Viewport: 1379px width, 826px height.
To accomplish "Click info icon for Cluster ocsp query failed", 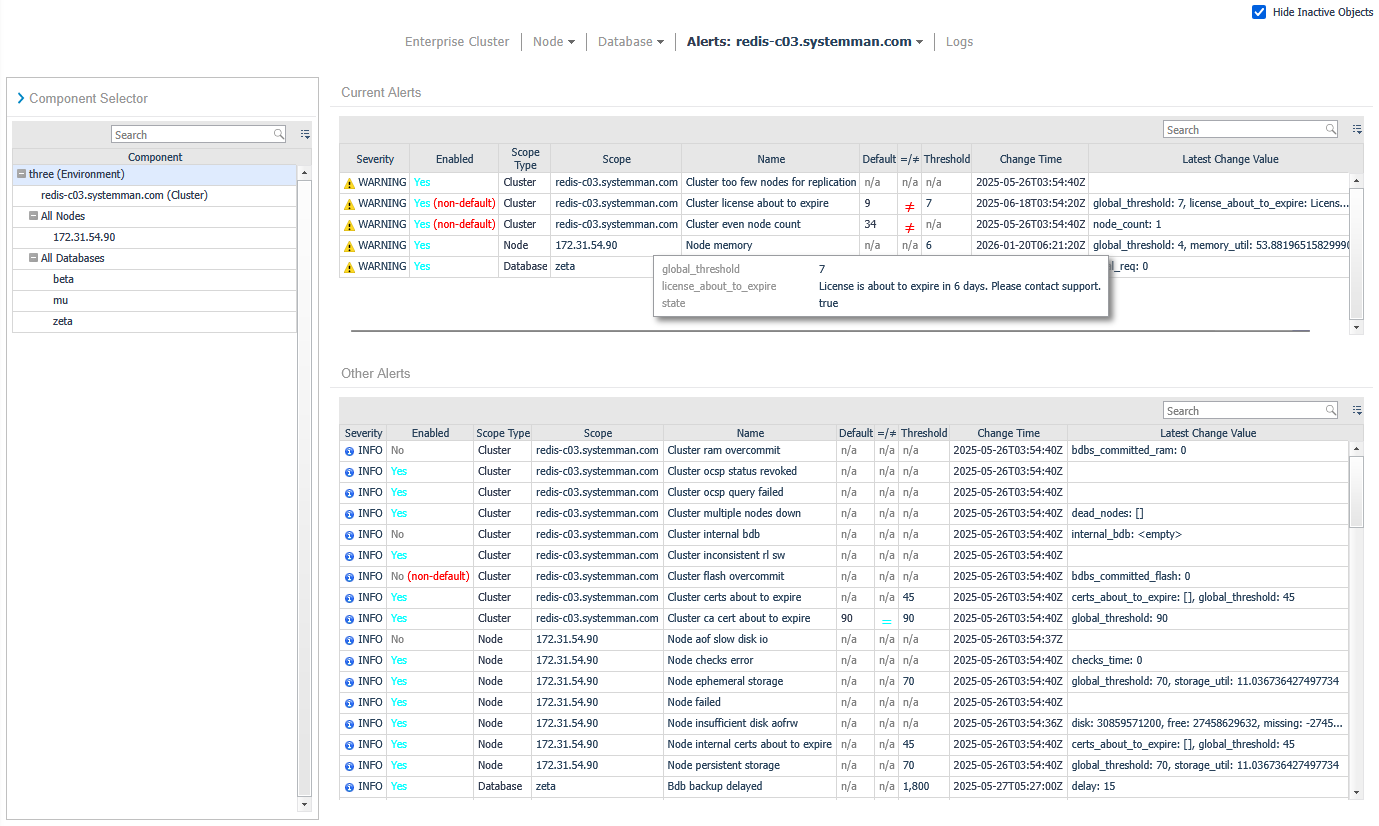I will (349, 493).
